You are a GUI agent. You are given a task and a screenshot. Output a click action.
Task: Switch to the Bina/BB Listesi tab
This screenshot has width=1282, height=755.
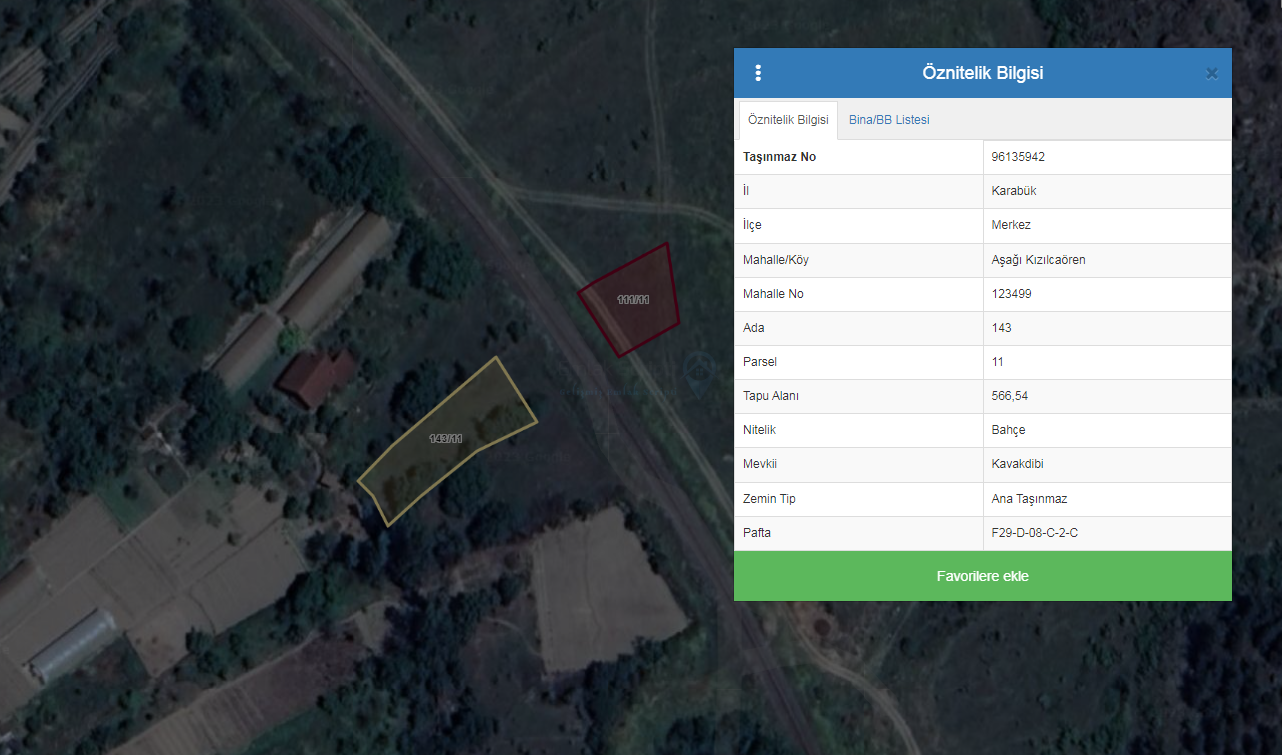pos(889,120)
